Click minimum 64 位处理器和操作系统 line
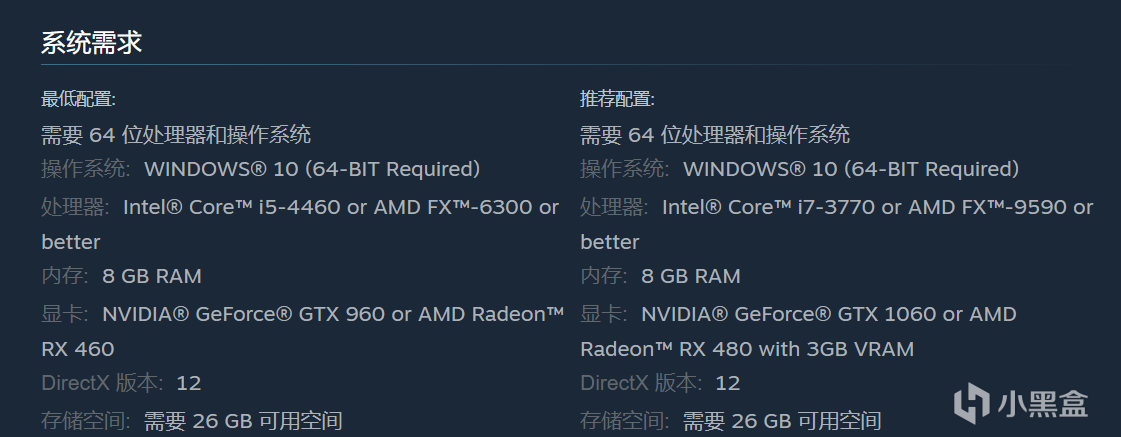This screenshot has width=1121, height=437. [x=176, y=134]
